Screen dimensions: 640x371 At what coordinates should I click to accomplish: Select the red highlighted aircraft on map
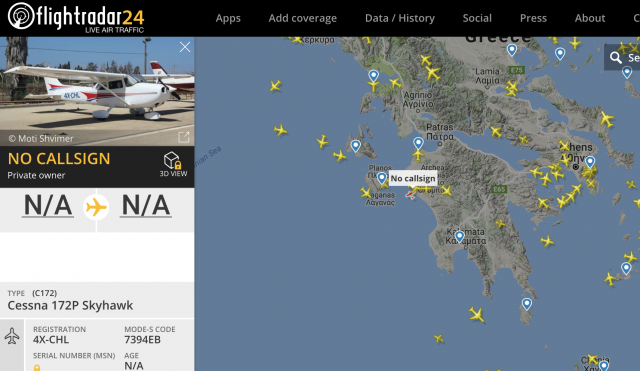pyautogui.click(x=411, y=195)
